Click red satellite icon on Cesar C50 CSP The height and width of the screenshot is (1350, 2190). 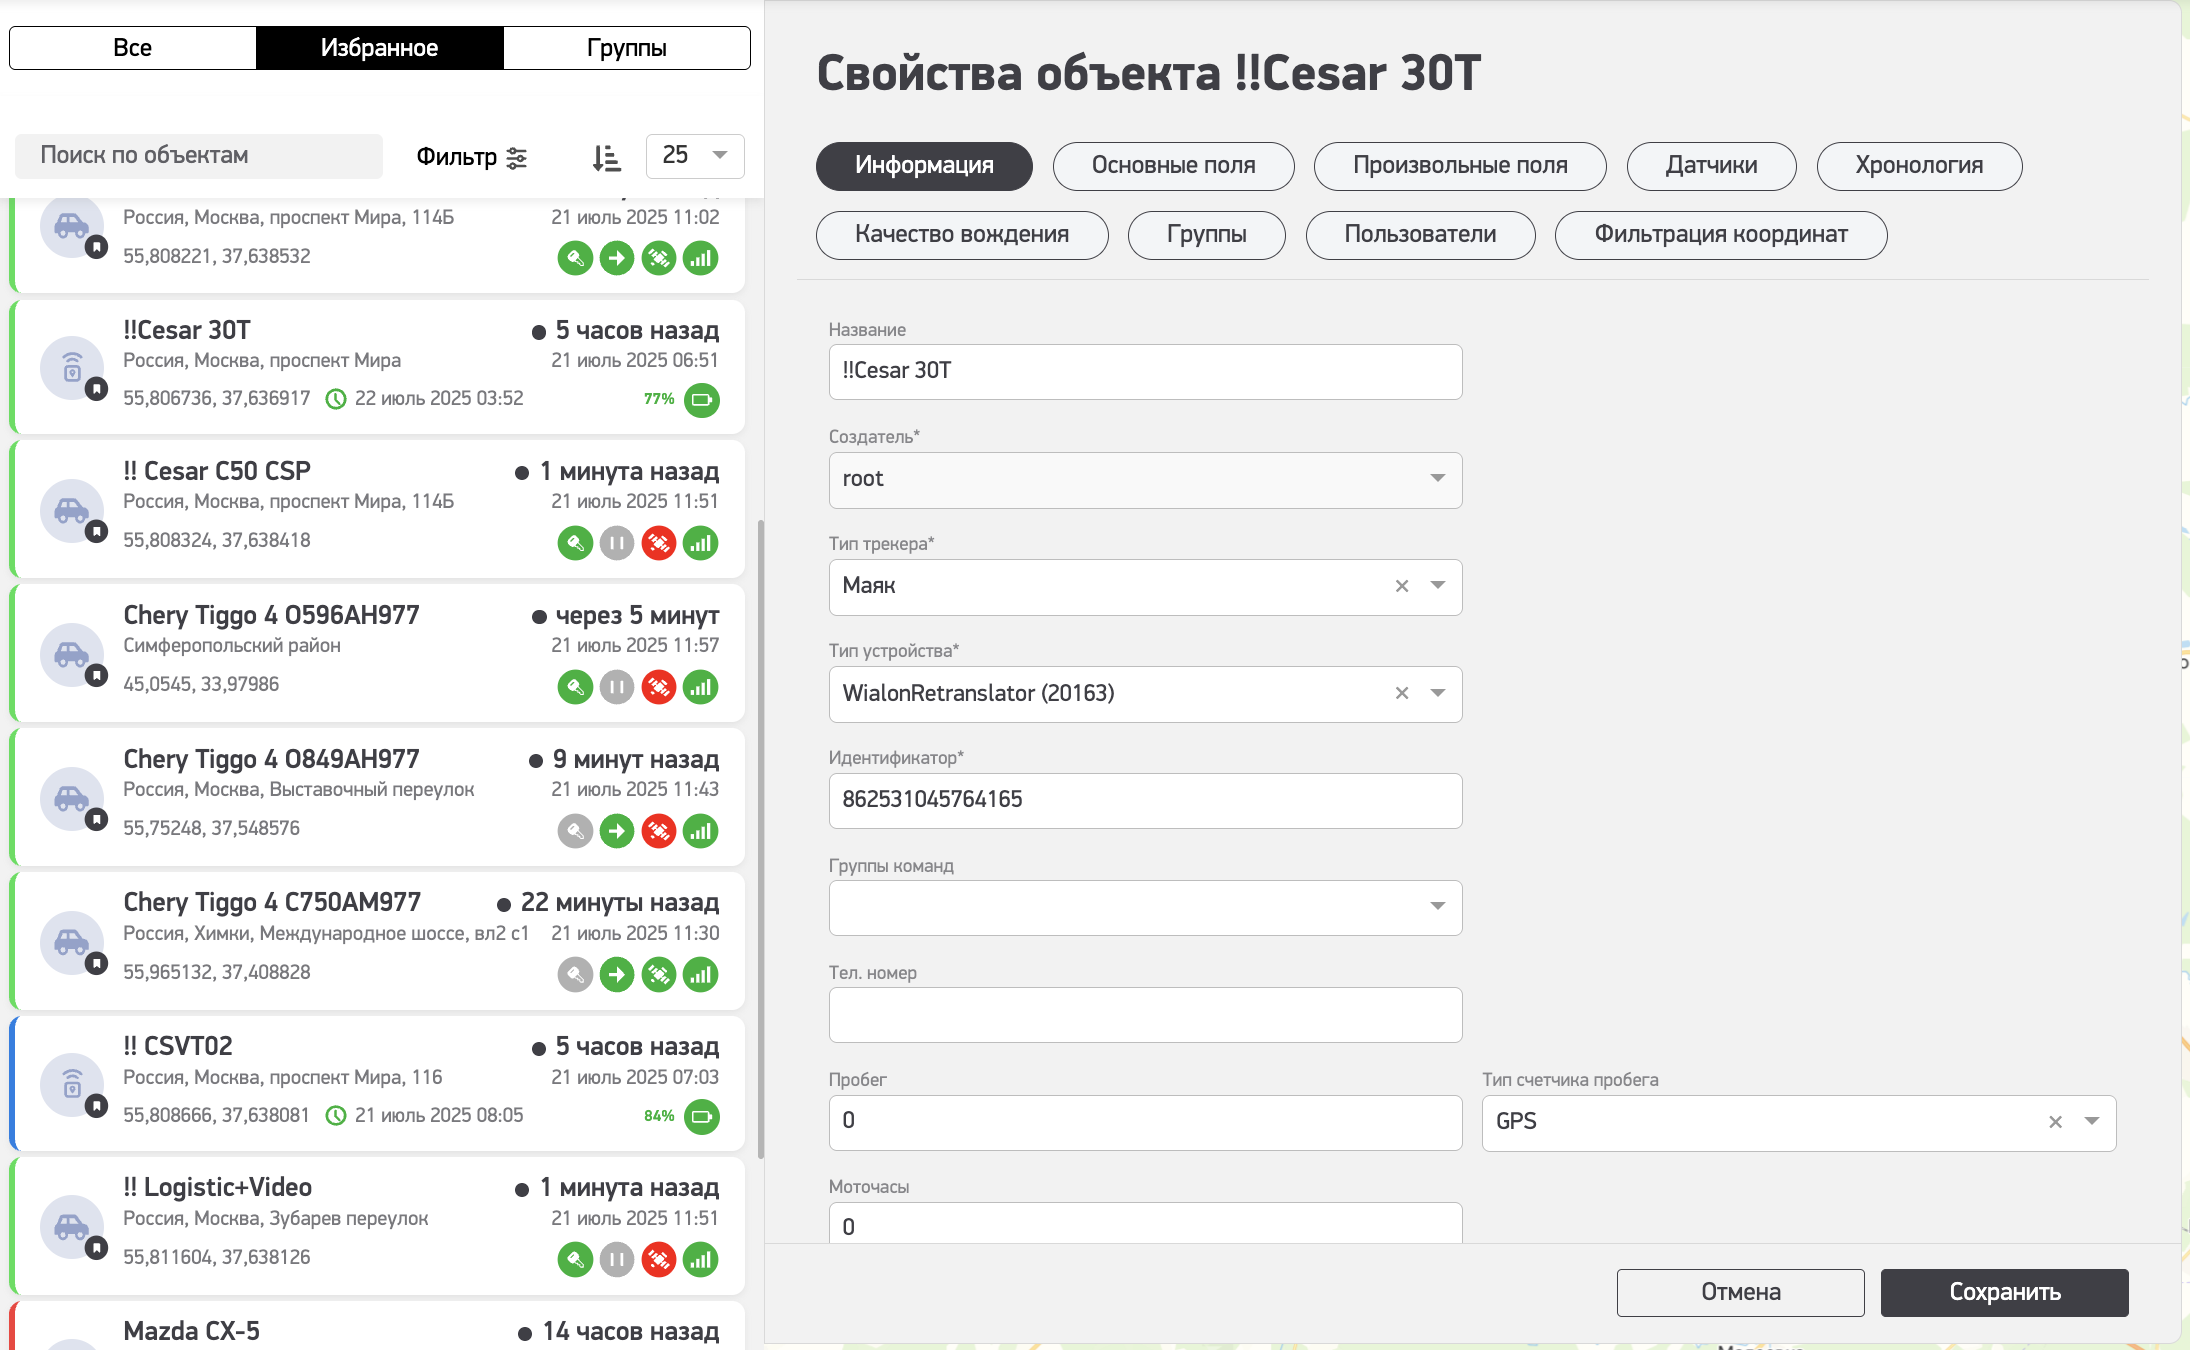point(659,543)
